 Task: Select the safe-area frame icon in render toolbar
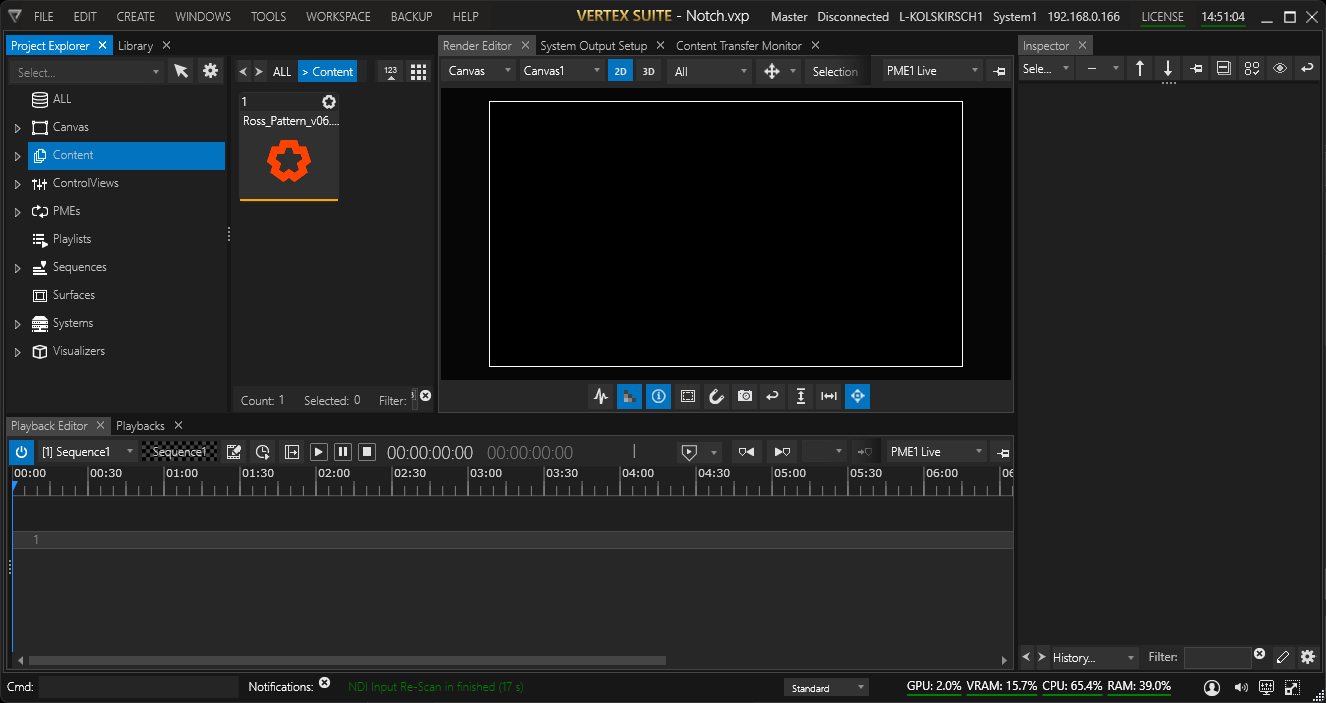(687, 396)
